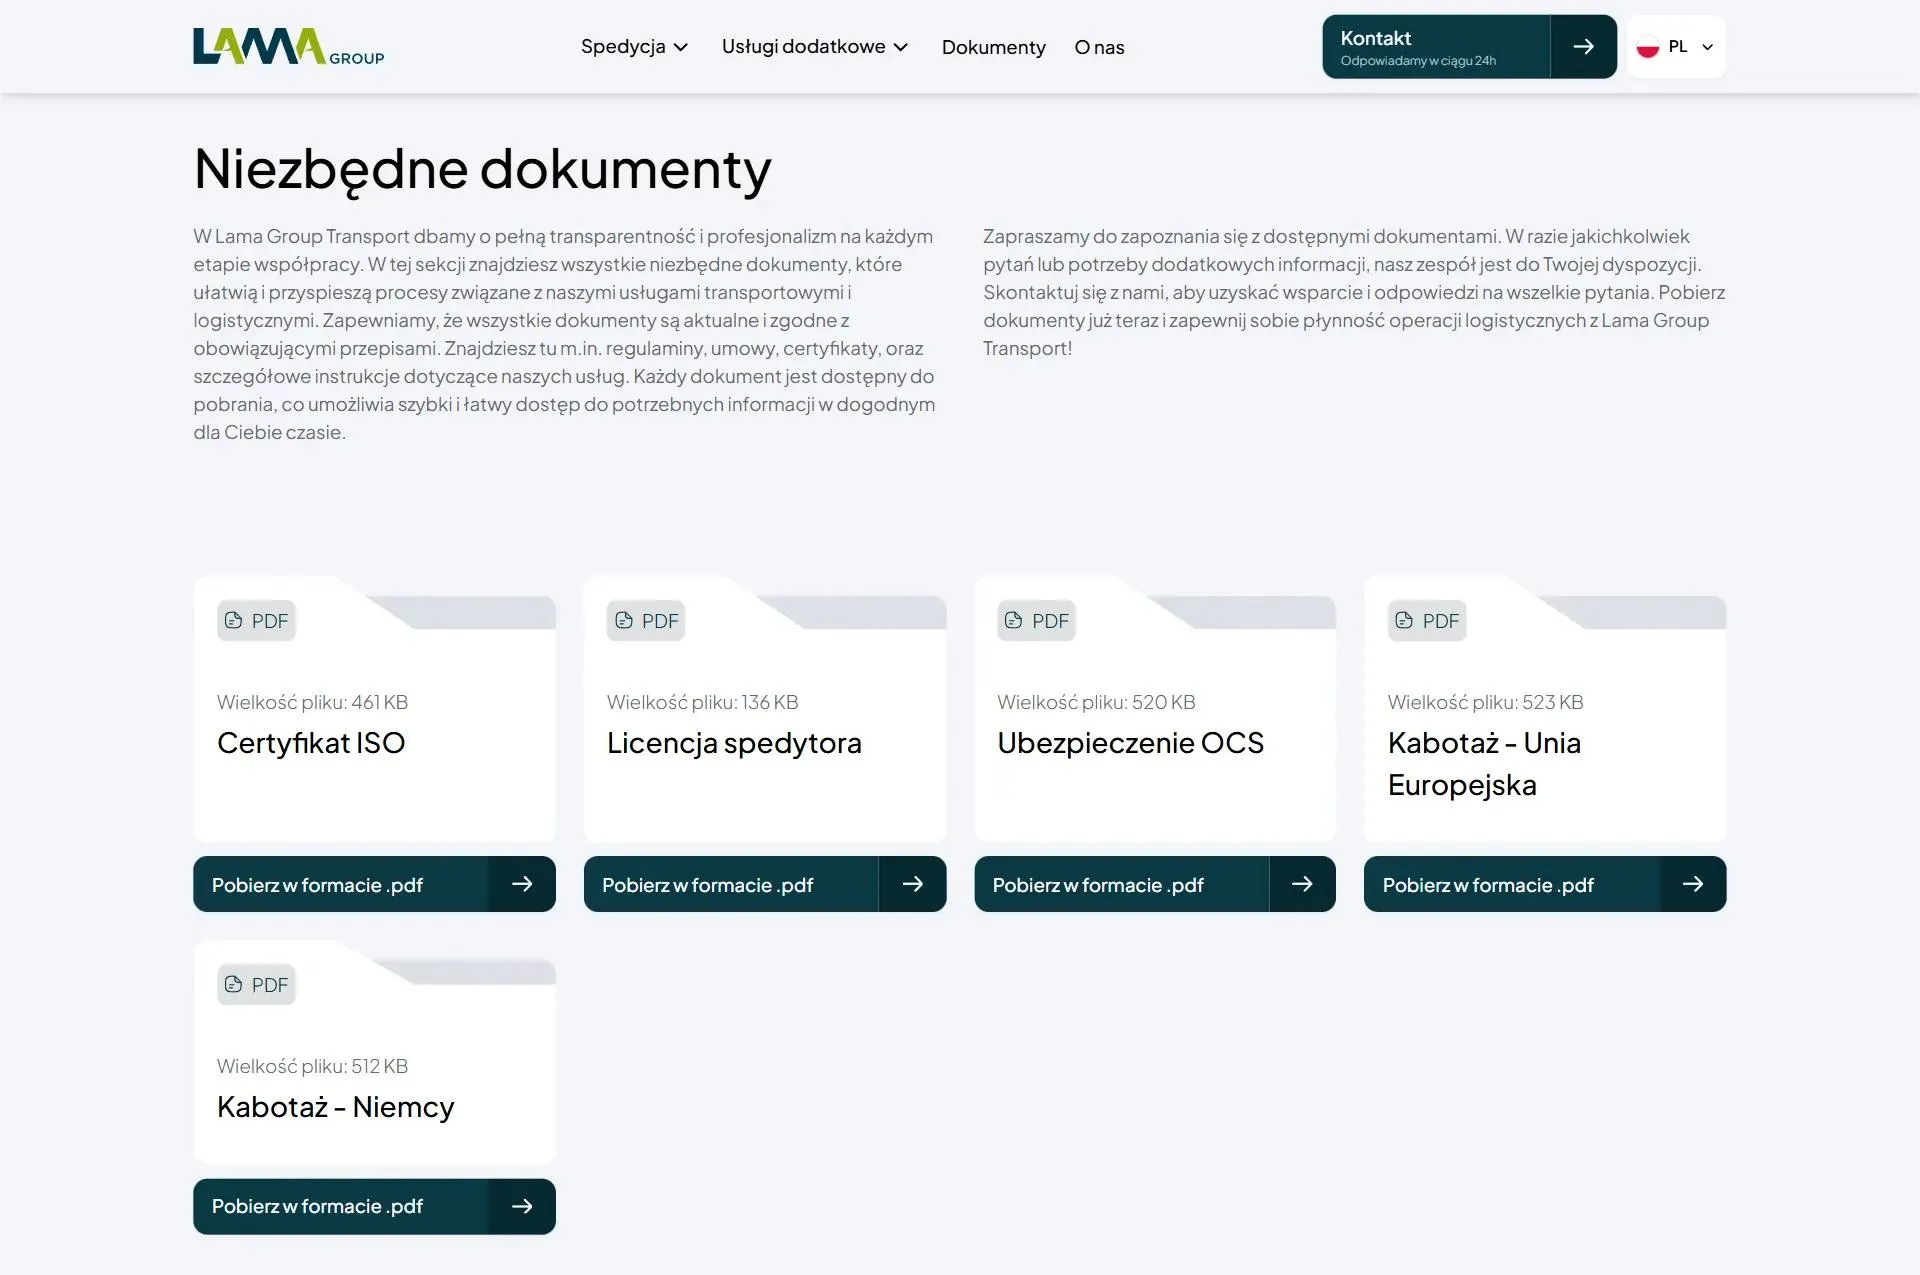Viewport: 1920px width, 1275px height.
Task: Download Ubezpieczenie OCS in pdf format
Action: pos(1155,884)
